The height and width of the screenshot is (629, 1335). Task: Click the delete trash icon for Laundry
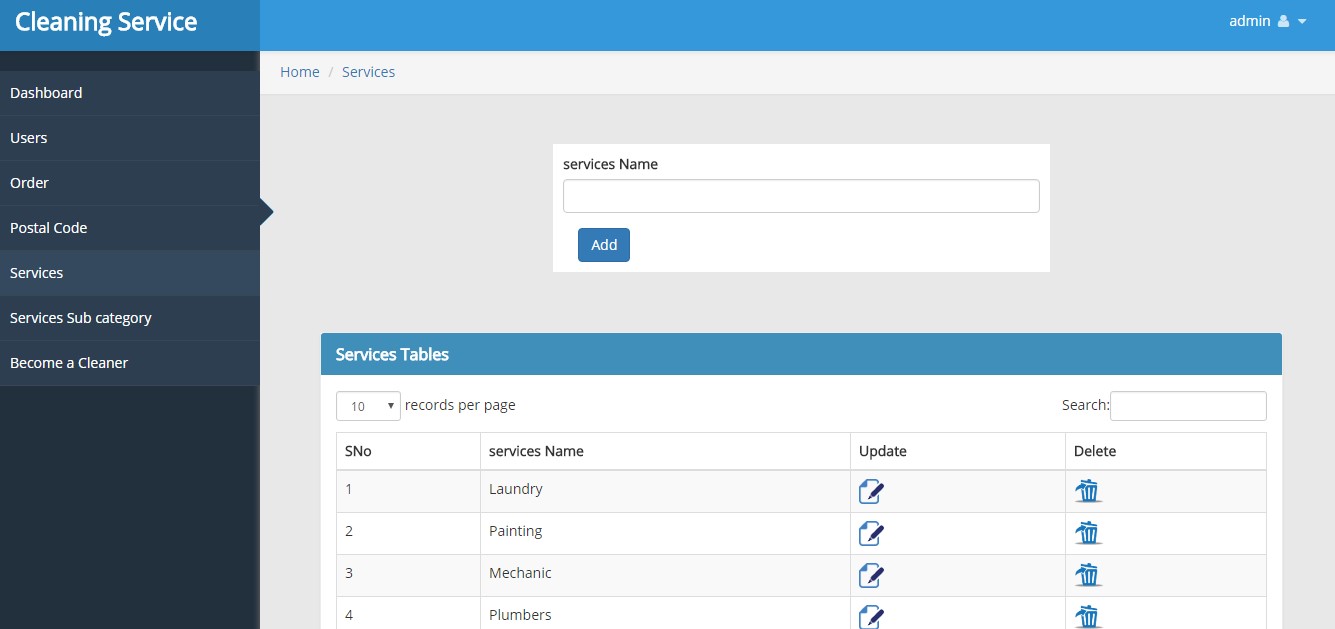click(x=1087, y=491)
